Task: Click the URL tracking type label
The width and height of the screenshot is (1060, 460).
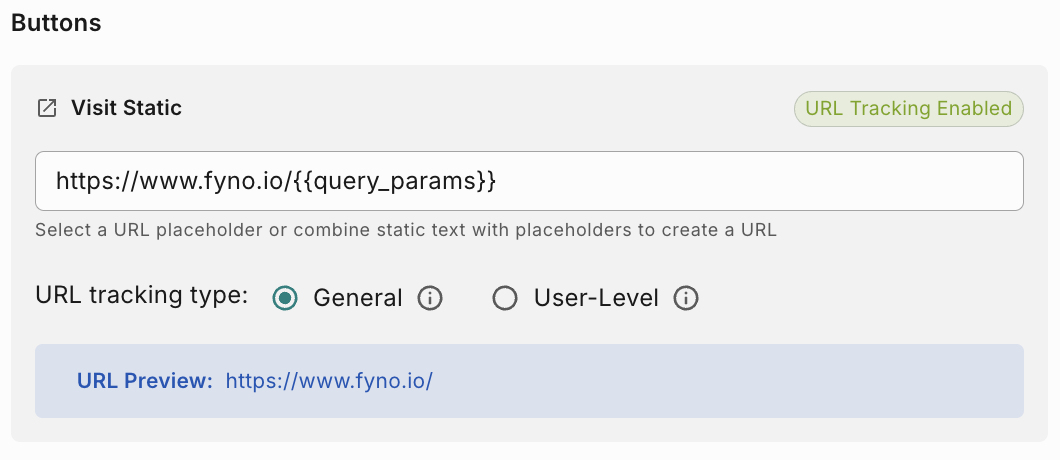Action: [x=141, y=297]
